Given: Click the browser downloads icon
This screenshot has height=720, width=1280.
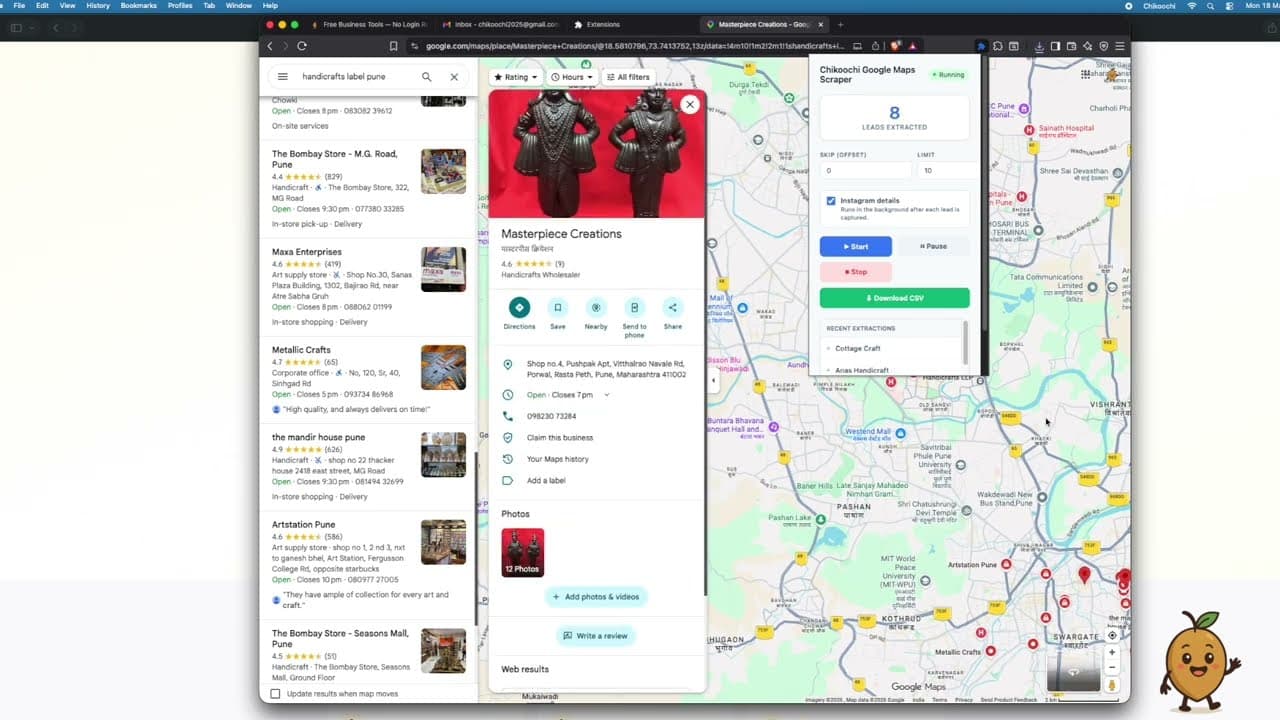Looking at the screenshot, I should tap(1040, 46).
